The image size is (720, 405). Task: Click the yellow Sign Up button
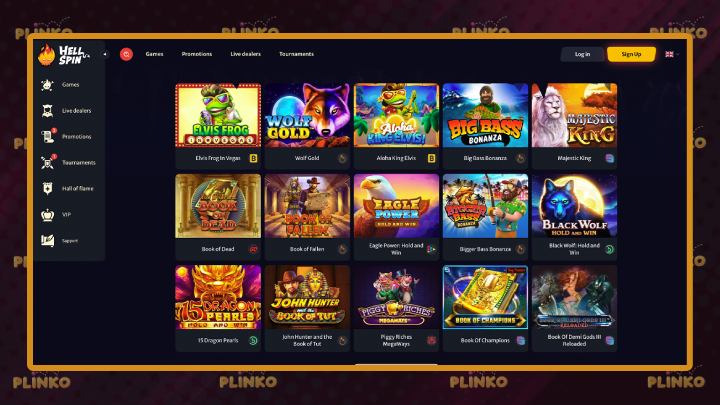tap(631, 54)
